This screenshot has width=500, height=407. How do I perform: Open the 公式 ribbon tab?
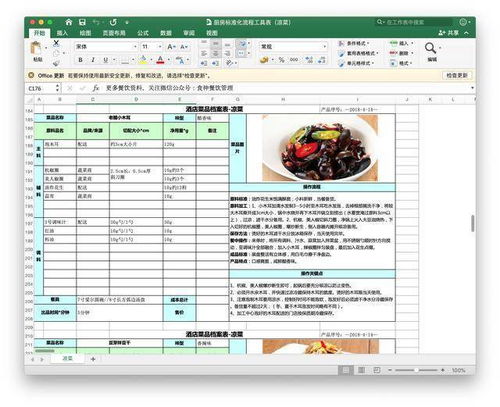pyautogui.click(x=143, y=33)
